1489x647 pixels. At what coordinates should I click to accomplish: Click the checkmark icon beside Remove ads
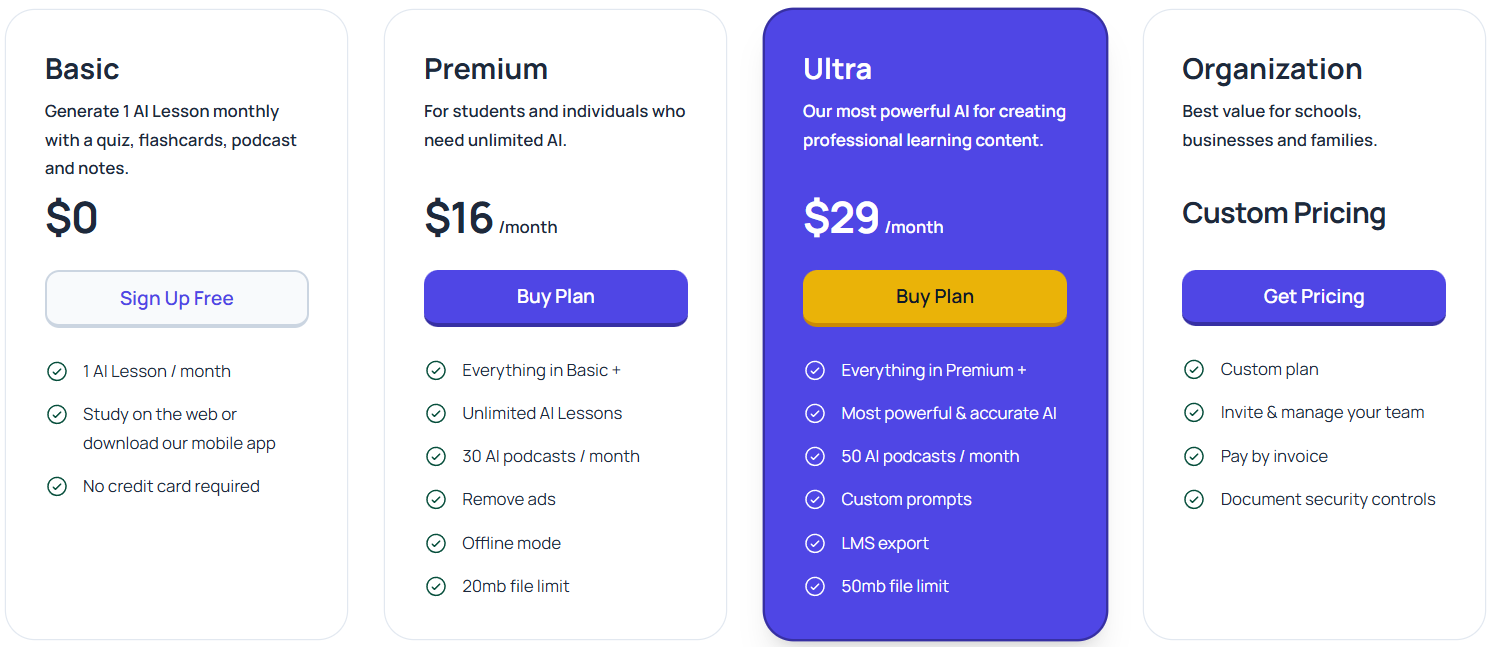click(x=436, y=499)
